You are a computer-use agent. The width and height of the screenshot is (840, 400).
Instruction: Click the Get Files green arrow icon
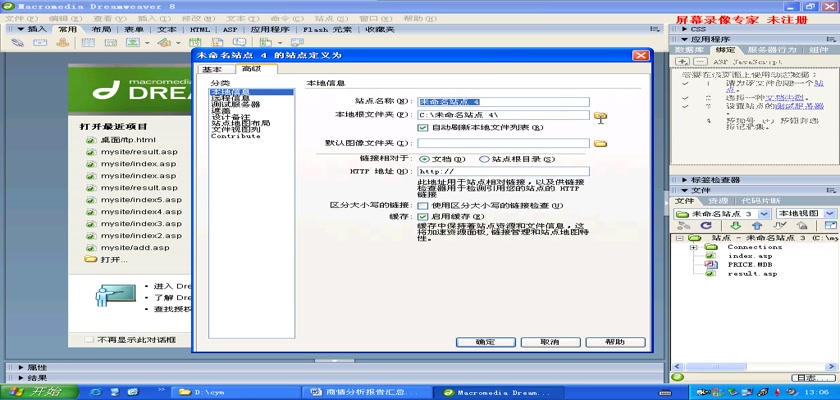click(x=736, y=226)
